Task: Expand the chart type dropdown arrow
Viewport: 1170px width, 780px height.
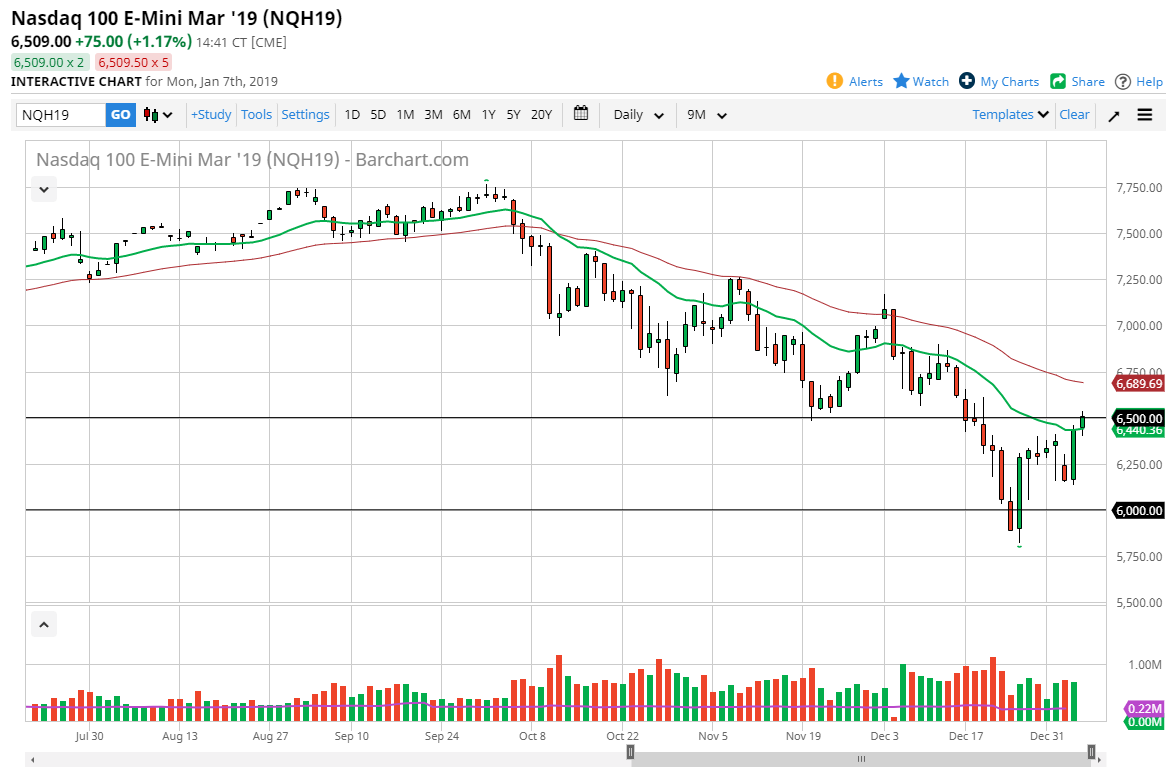Action: pyautogui.click(x=168, y=114)
